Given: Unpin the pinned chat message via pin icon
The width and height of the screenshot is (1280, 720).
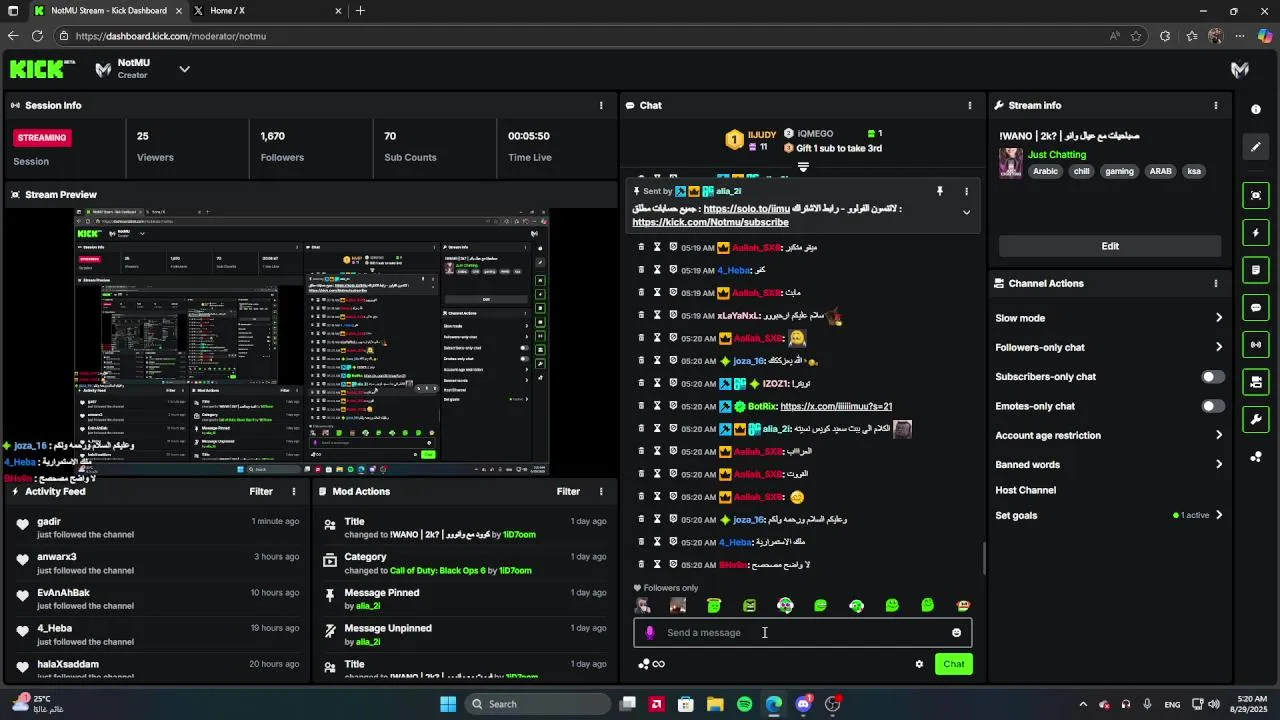Looking at the screenshot, I should tap(940, 191).
